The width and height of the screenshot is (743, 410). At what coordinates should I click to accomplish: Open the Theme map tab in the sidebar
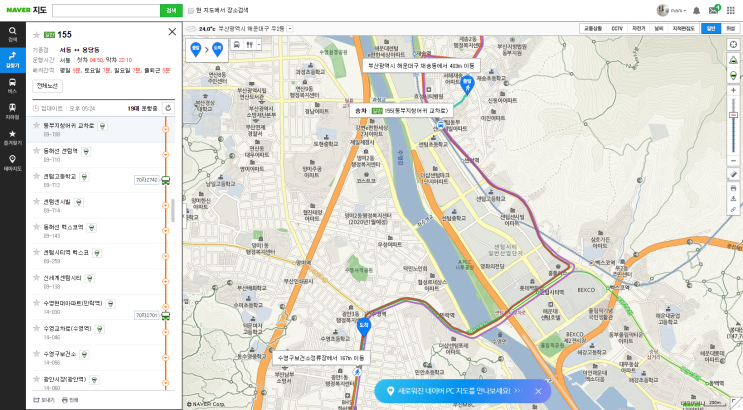tap(12, 163)
